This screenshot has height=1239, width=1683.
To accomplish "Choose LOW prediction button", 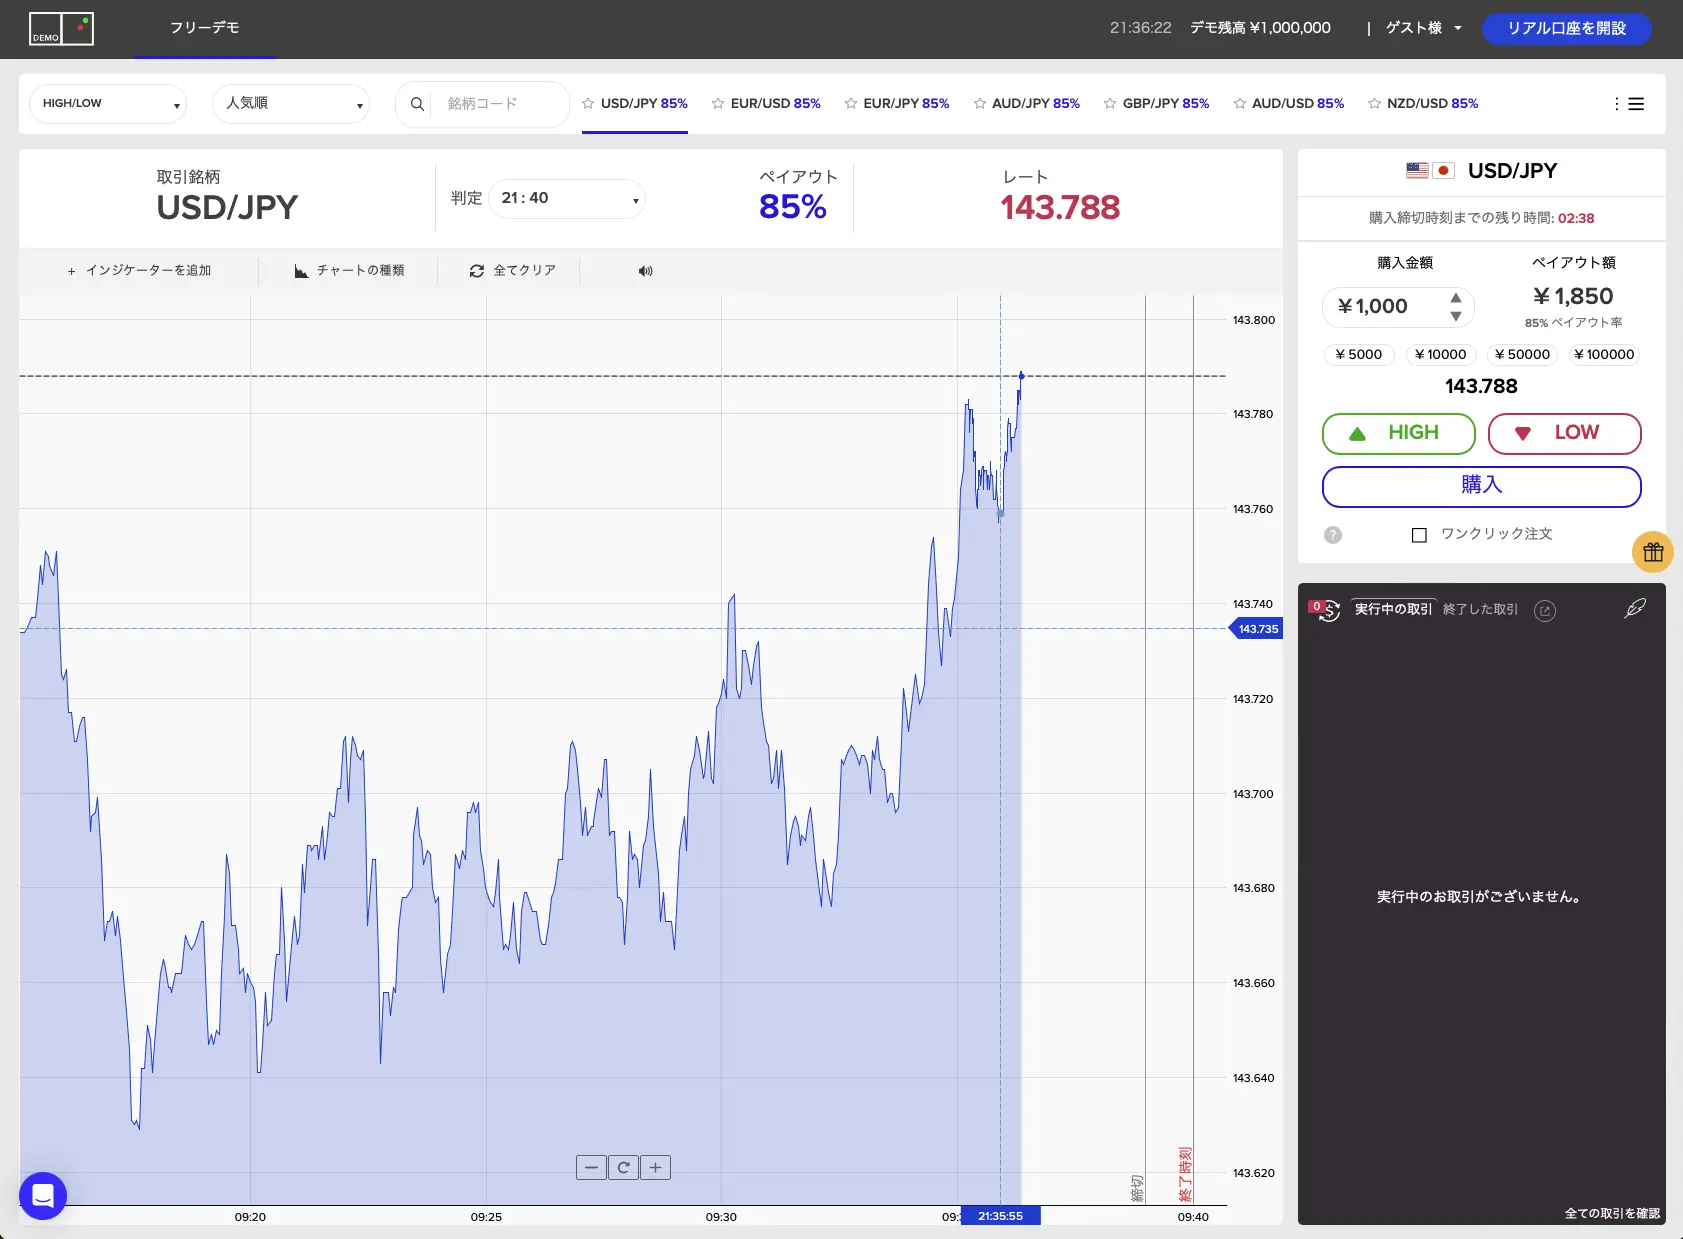I will click(1564, 433).
